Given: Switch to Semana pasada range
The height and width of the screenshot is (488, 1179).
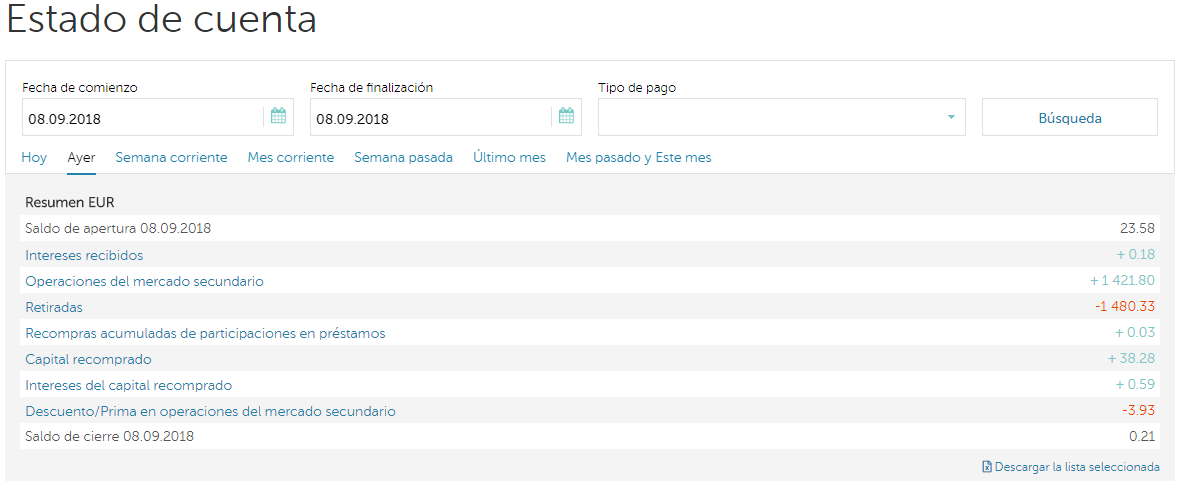Looking at the screenshot, I should (403, 158).
